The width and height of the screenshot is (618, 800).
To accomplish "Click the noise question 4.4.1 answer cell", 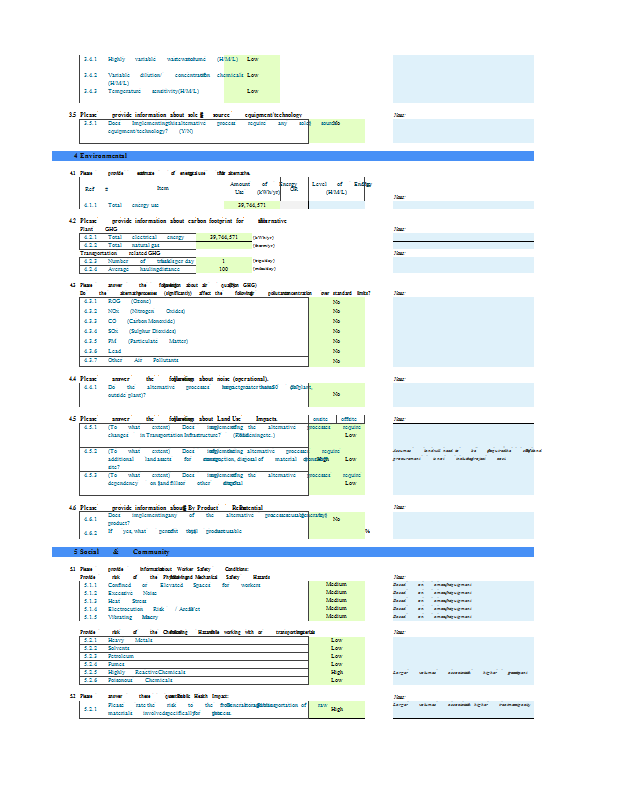I will (337, 394).
